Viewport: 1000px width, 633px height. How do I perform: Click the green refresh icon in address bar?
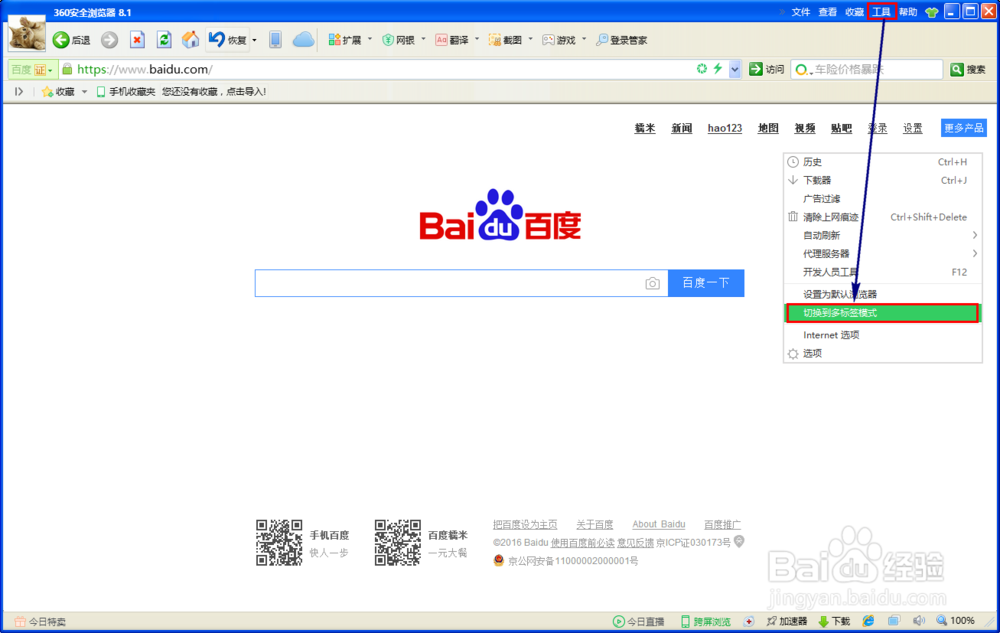[702, 69]
